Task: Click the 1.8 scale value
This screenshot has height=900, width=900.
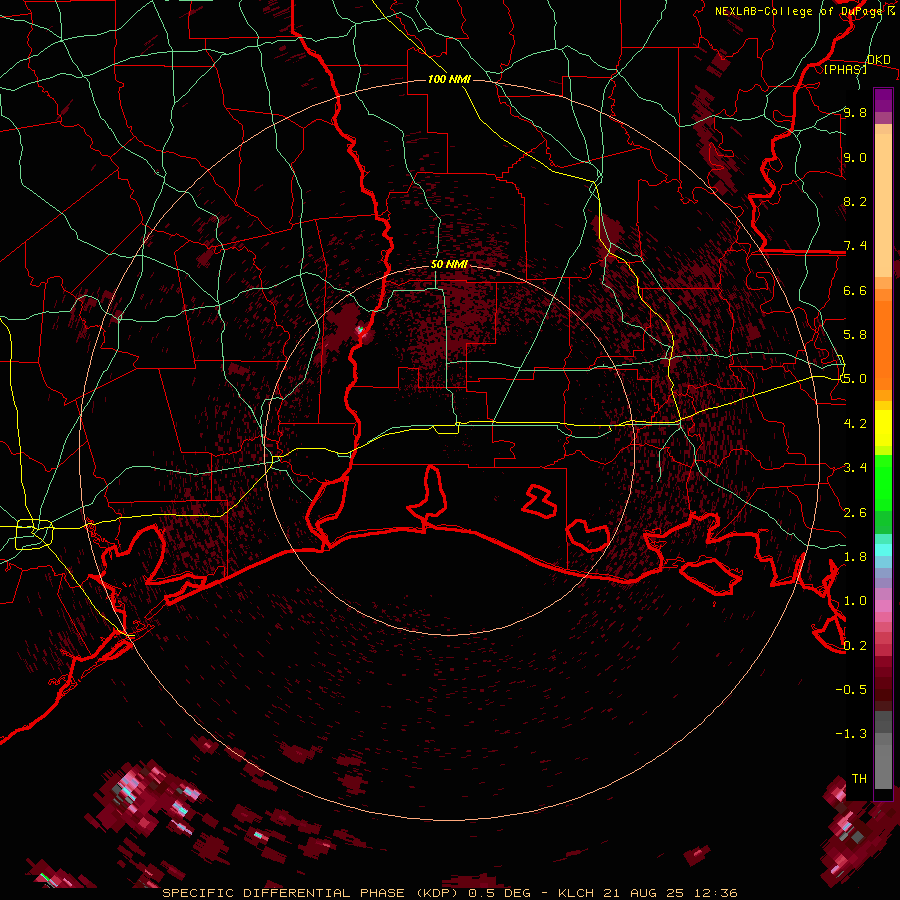Action: (x=855, y=556)
